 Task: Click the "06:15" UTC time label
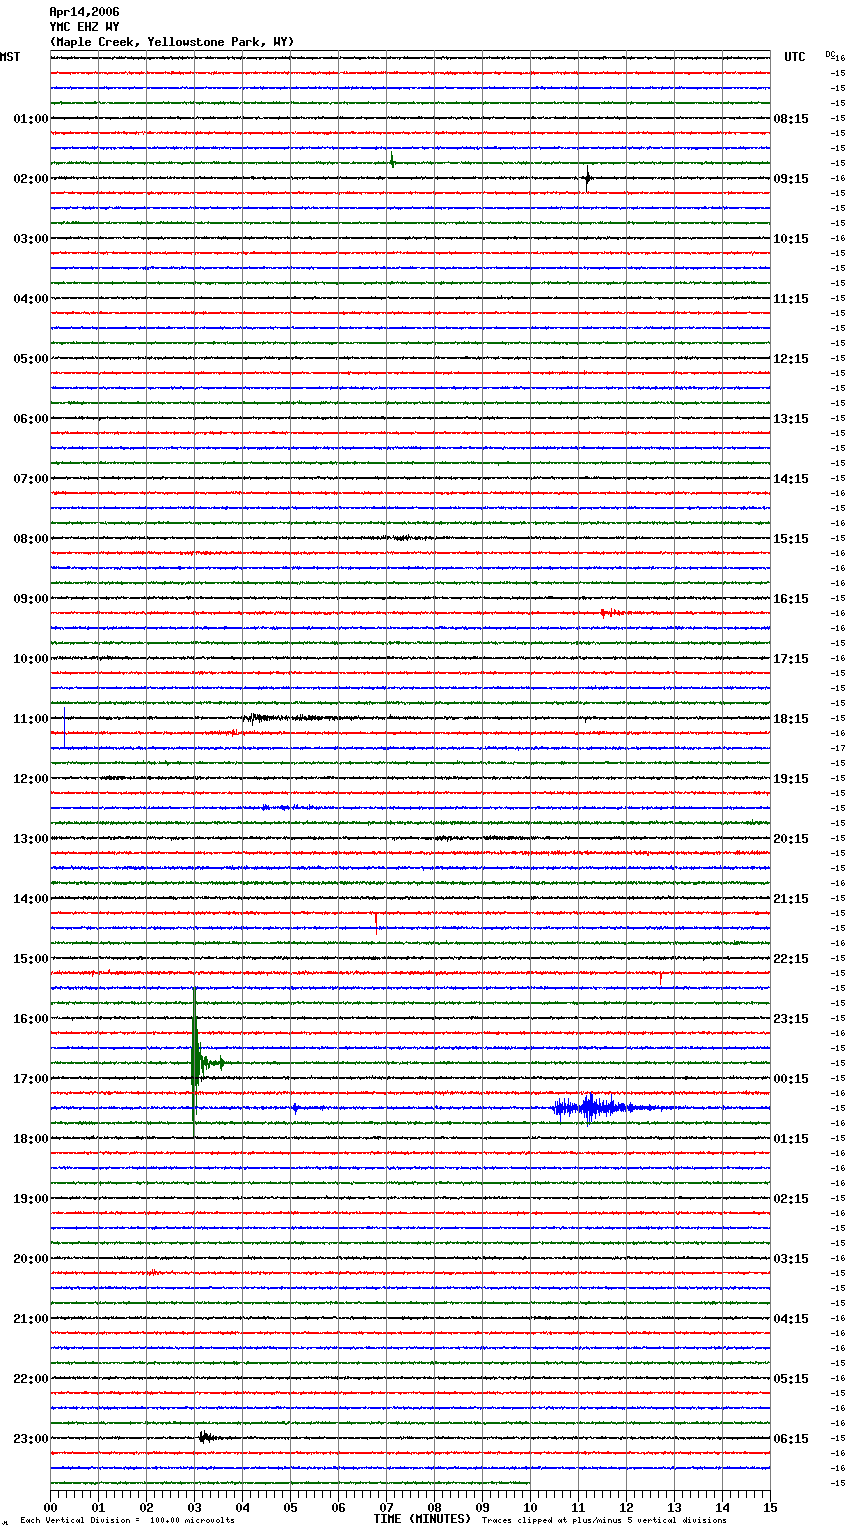(791, 1439)
